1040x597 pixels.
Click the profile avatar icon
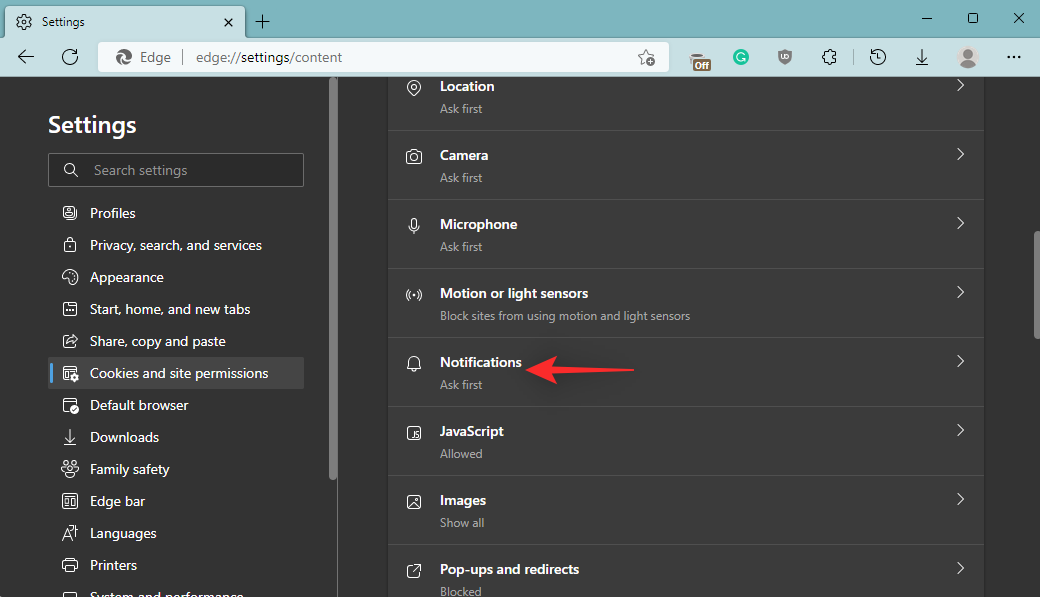click(x=967, y=58)
